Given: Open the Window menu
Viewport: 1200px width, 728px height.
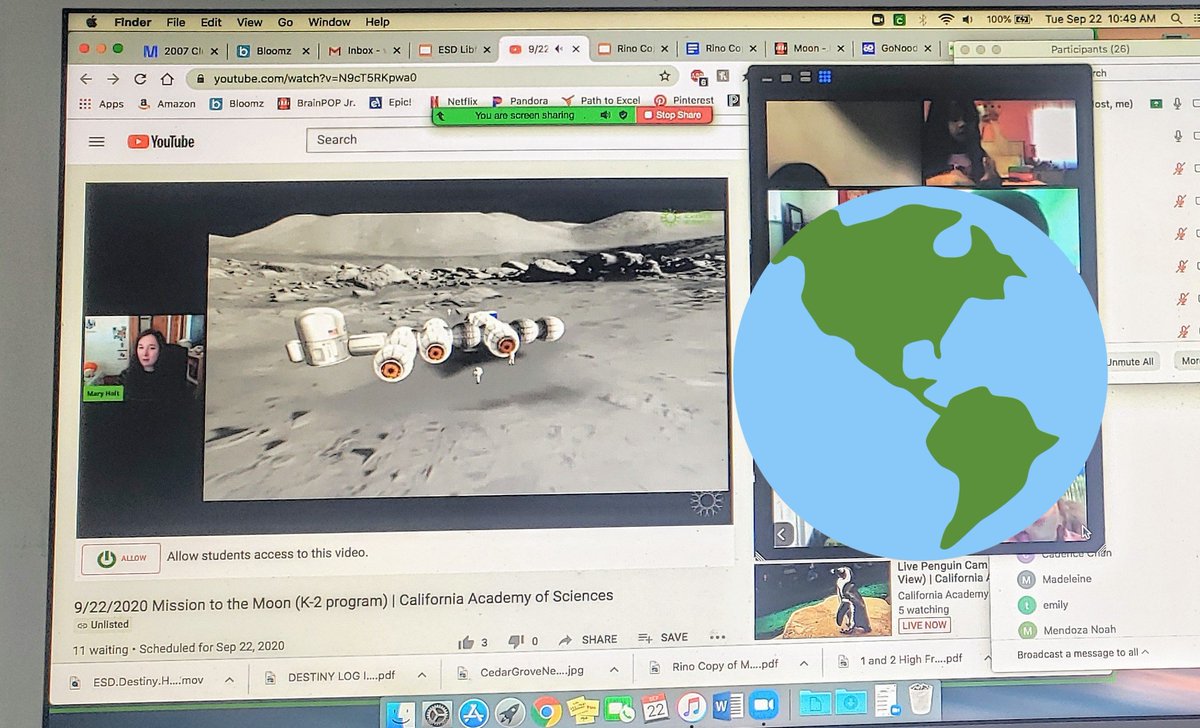Looking at the screenshot, I should pyautogui.click(x=329, y=22).
